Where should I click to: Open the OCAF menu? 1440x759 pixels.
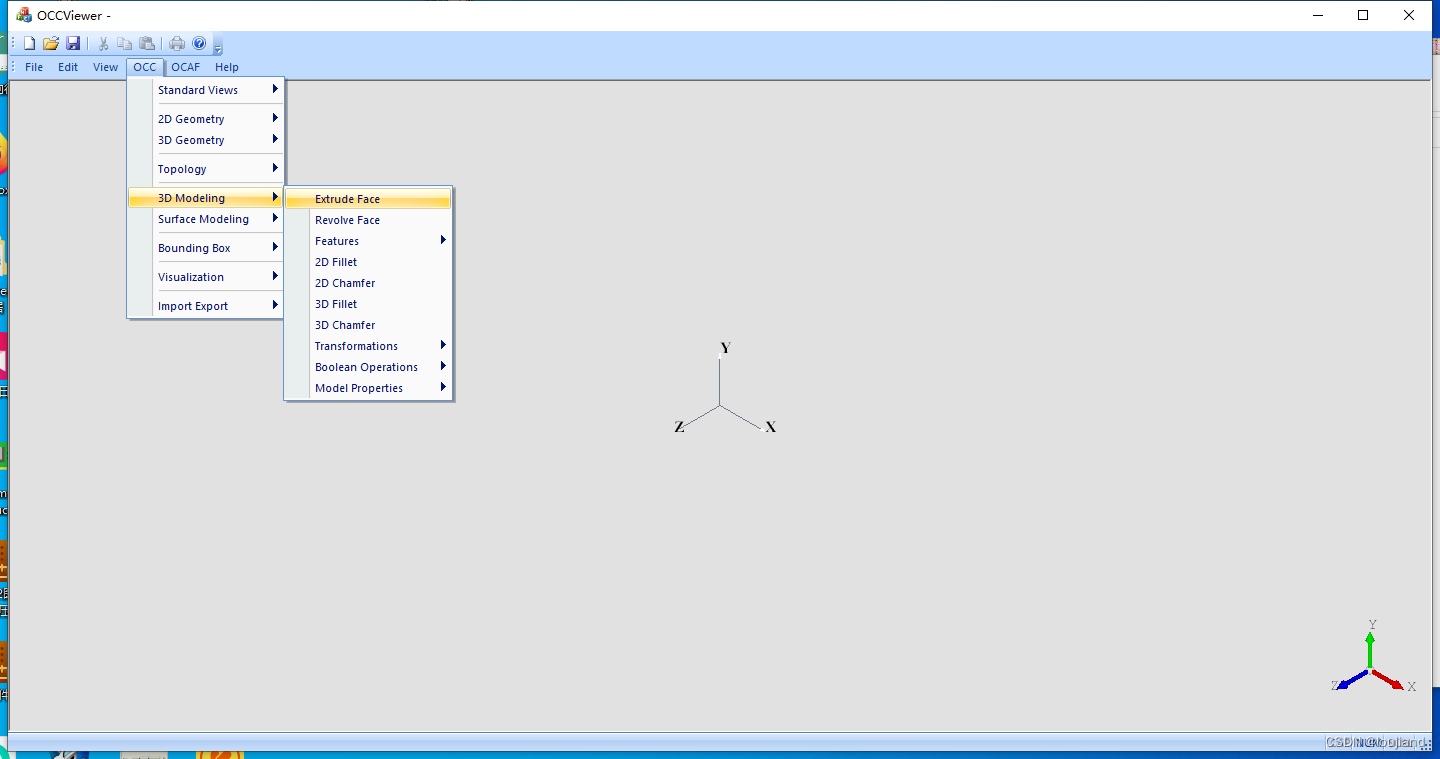tap(185, 67)
